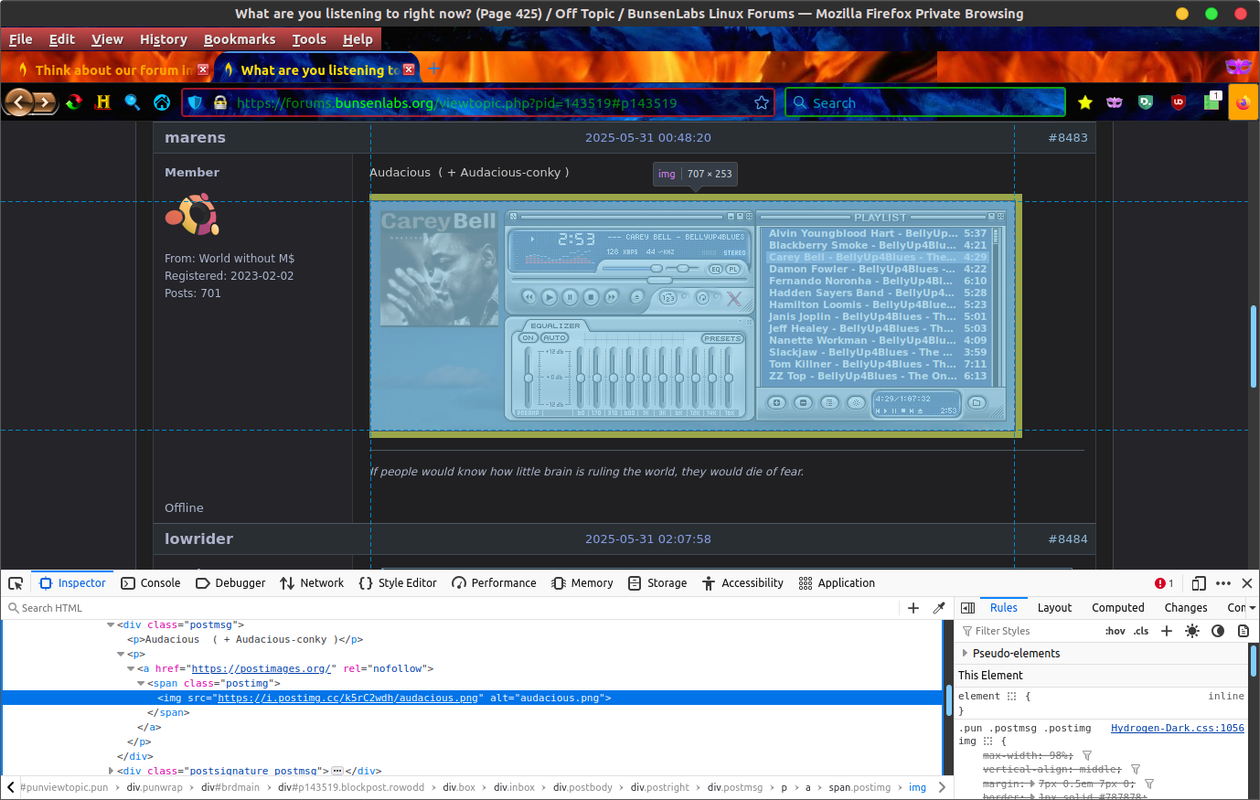Click the orange Firefox icon at the toolbar's right end

[x=1244, y=102]
